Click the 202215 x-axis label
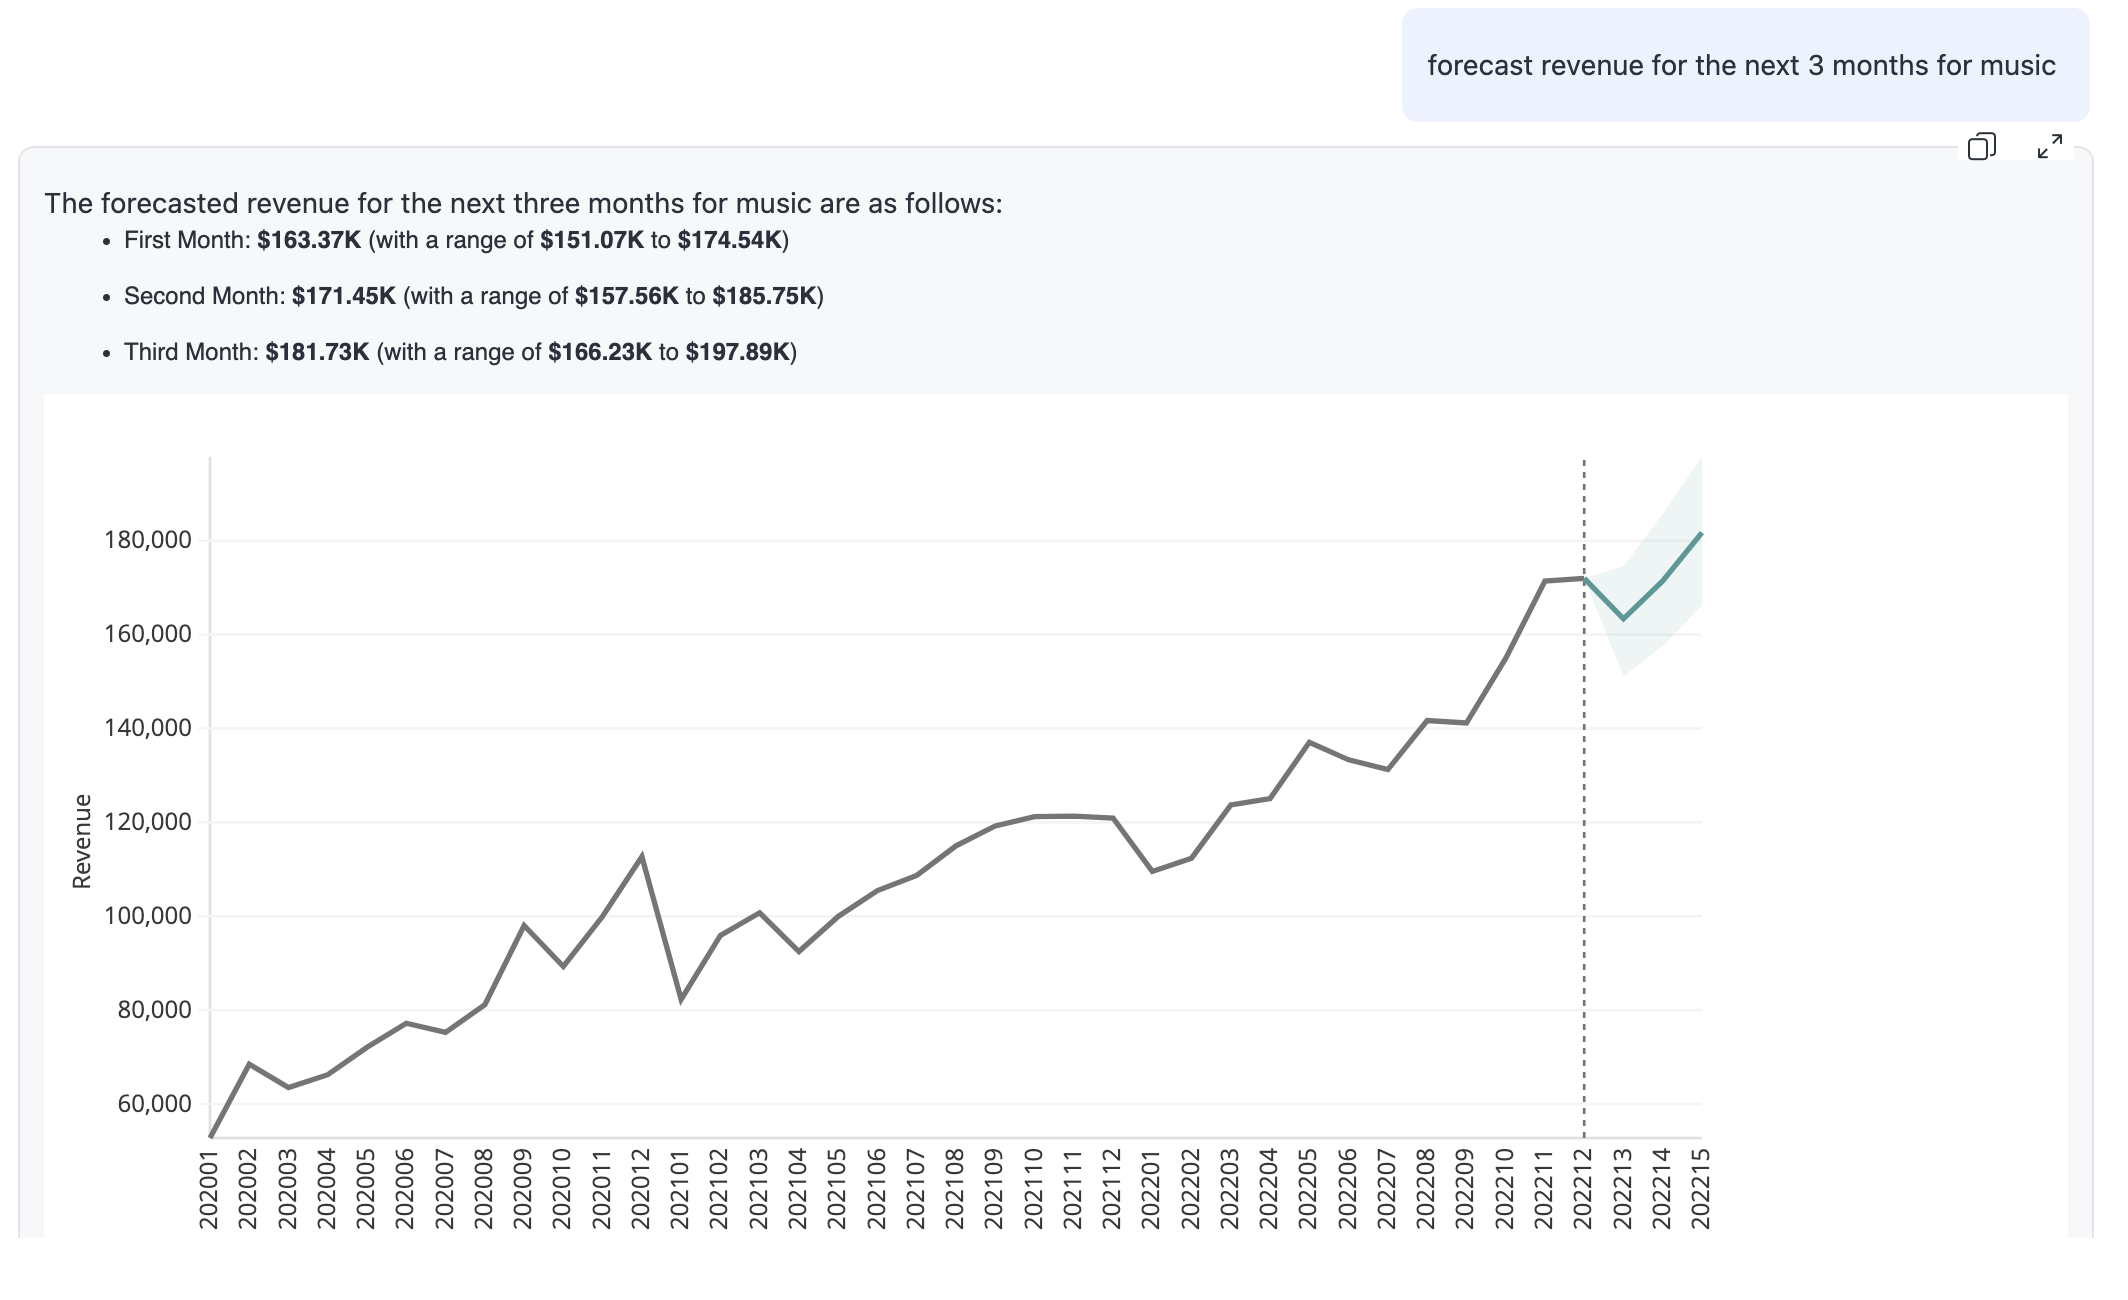2128x1300 pixels. pyautogui.click(x=1701, y=1189)
